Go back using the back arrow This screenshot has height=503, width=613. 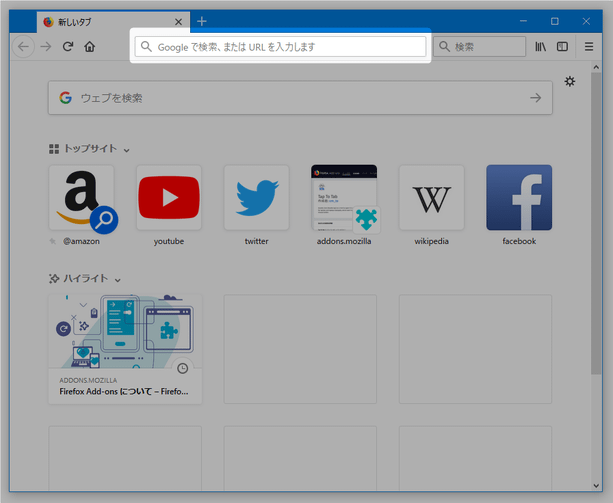[x=23, y=47]
